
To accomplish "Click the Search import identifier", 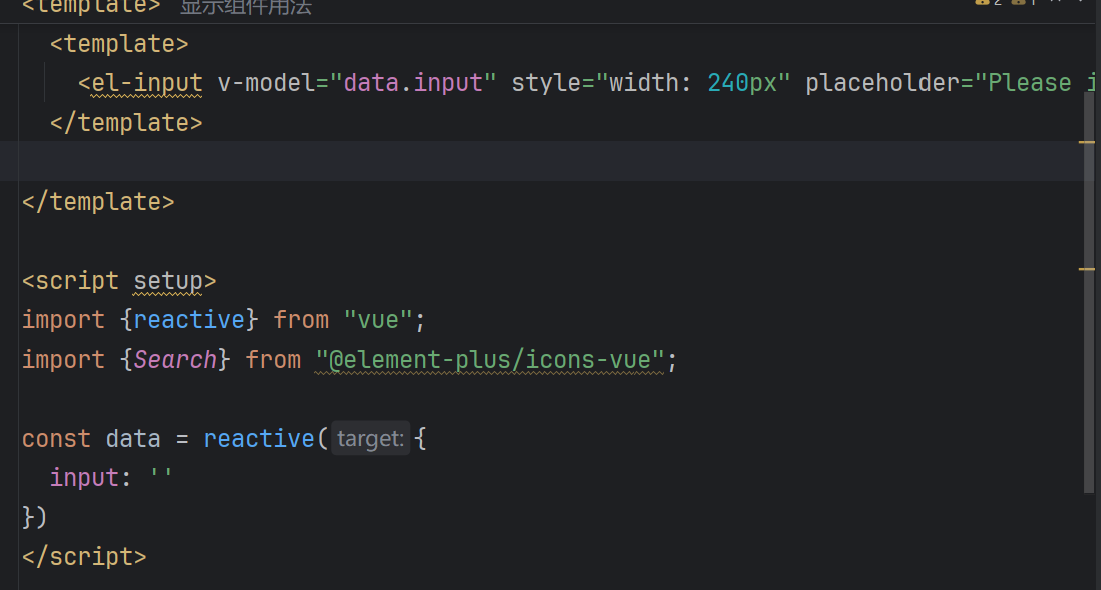I will point(175,360).
